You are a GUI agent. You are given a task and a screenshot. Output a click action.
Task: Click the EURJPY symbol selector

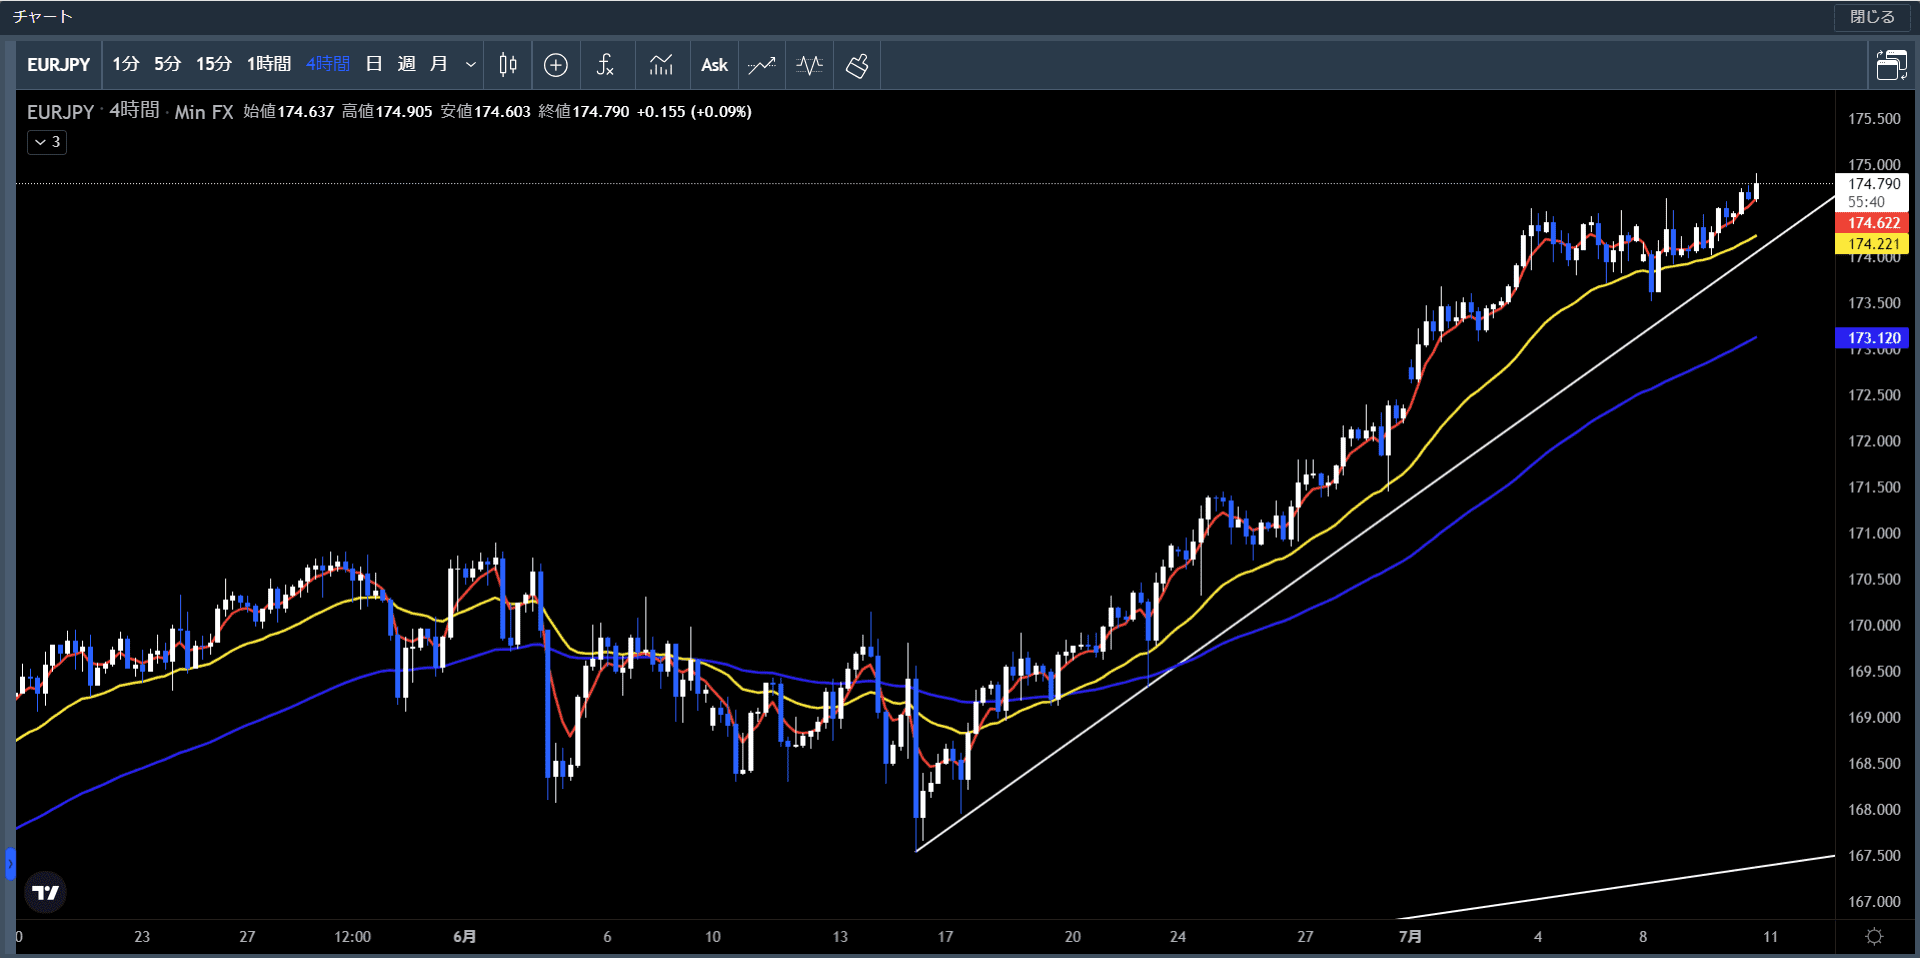tap(58, 65)
